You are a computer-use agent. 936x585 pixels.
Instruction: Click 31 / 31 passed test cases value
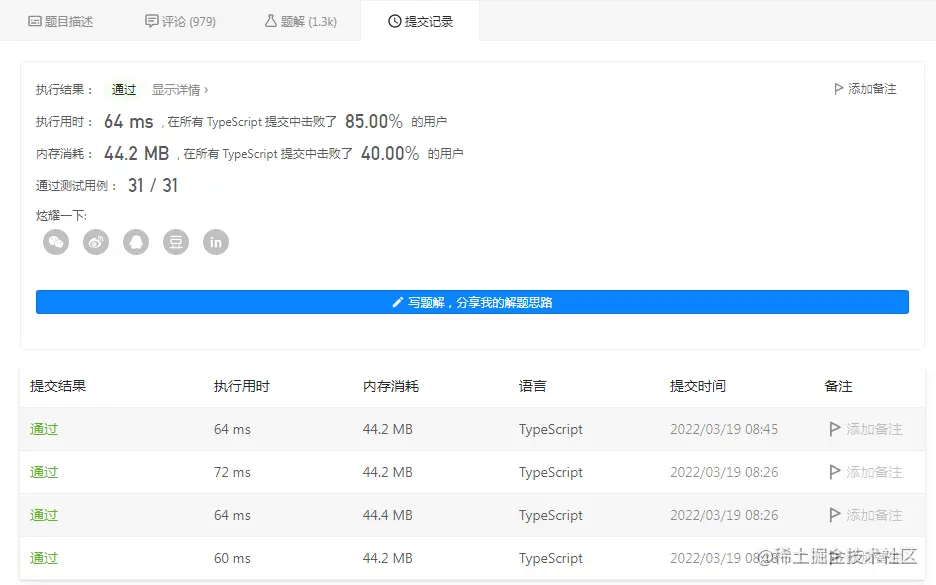[x=153, y=185]
